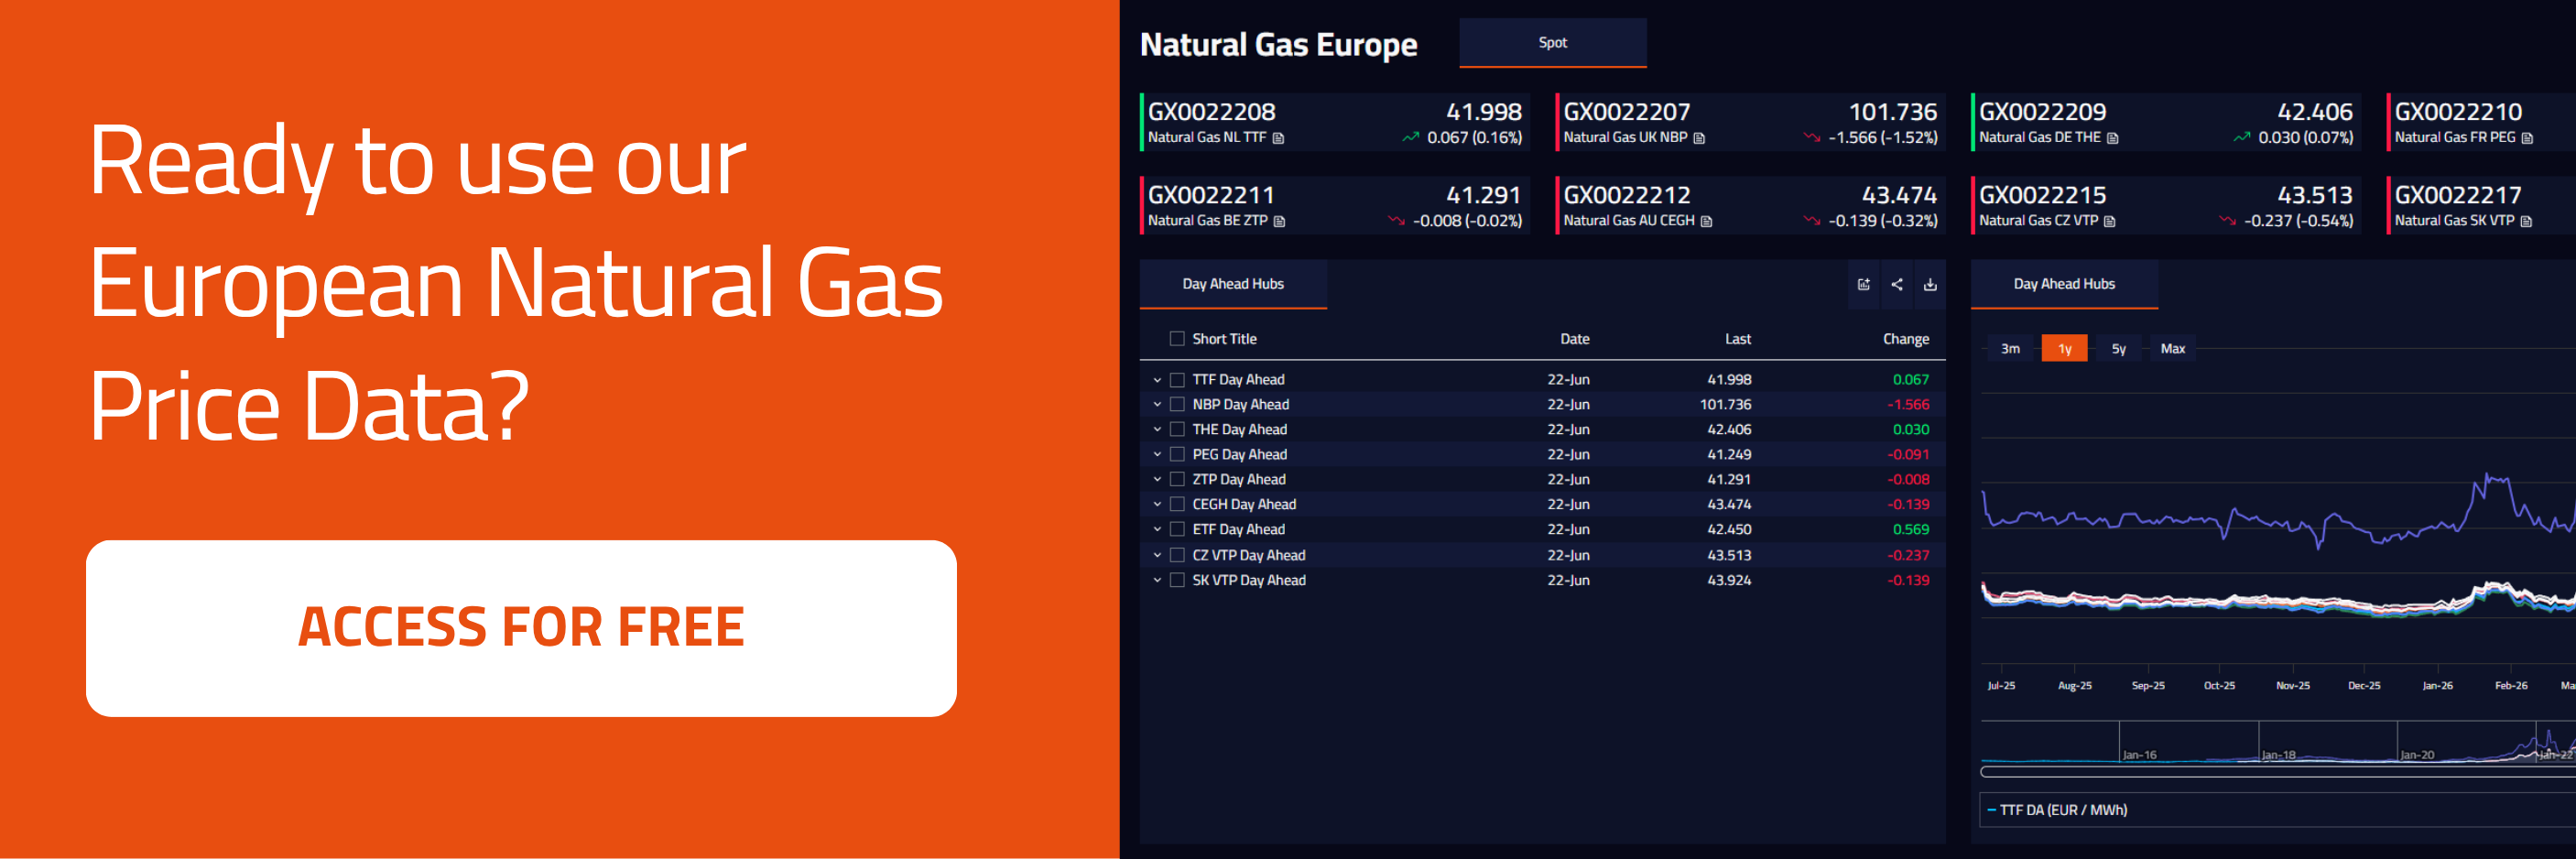This screenshot has width=2576, height=859.
Task: Click the up-trend arrow on GX0022209 card
Action: (x=2242, y=138)
